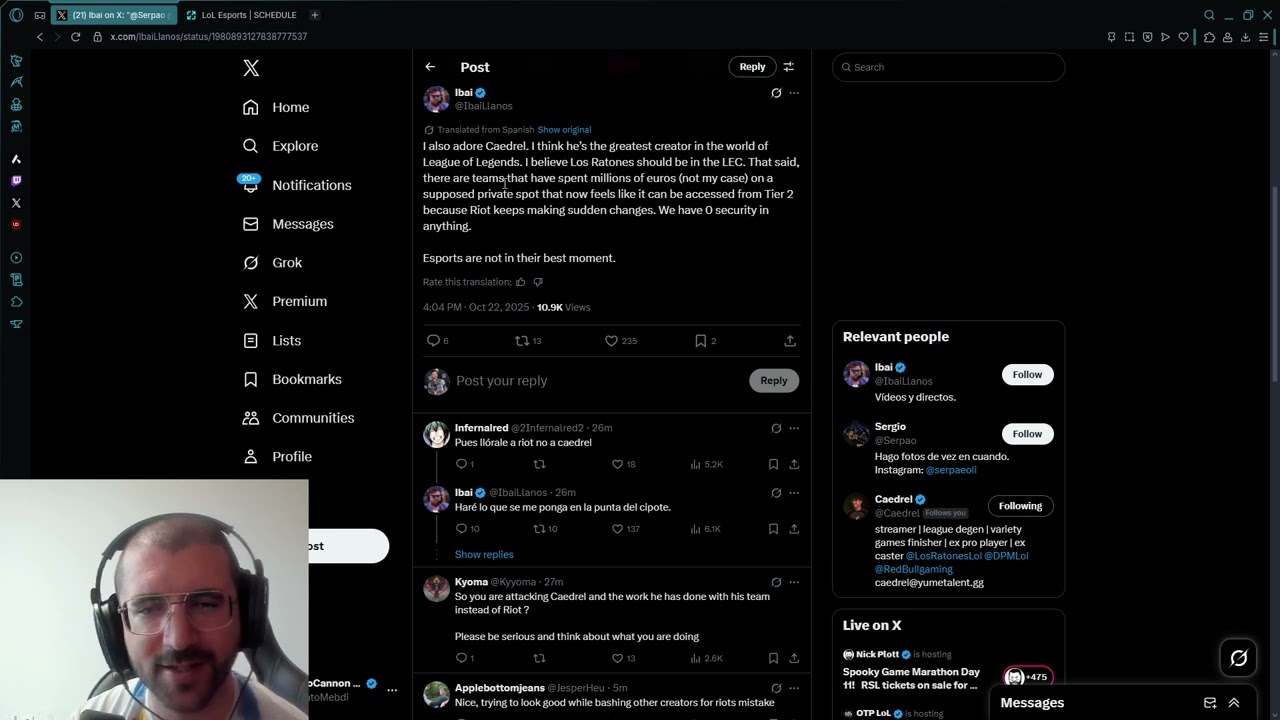Open replies on the main post showing 6
This screenshot has width=1280, height=720.
[x=433, y=341]
